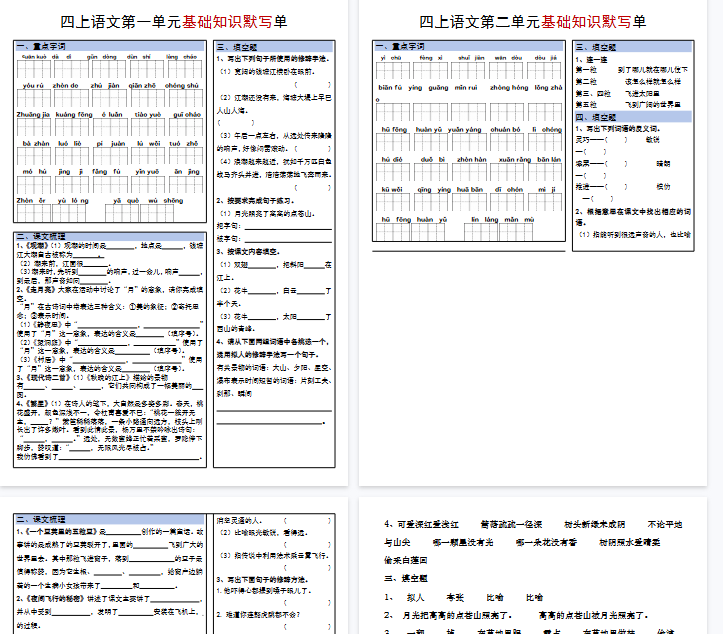The image size is (723, 634).
Task: Click the text '树头新绿未成阴'
Action: coord(595,524)
